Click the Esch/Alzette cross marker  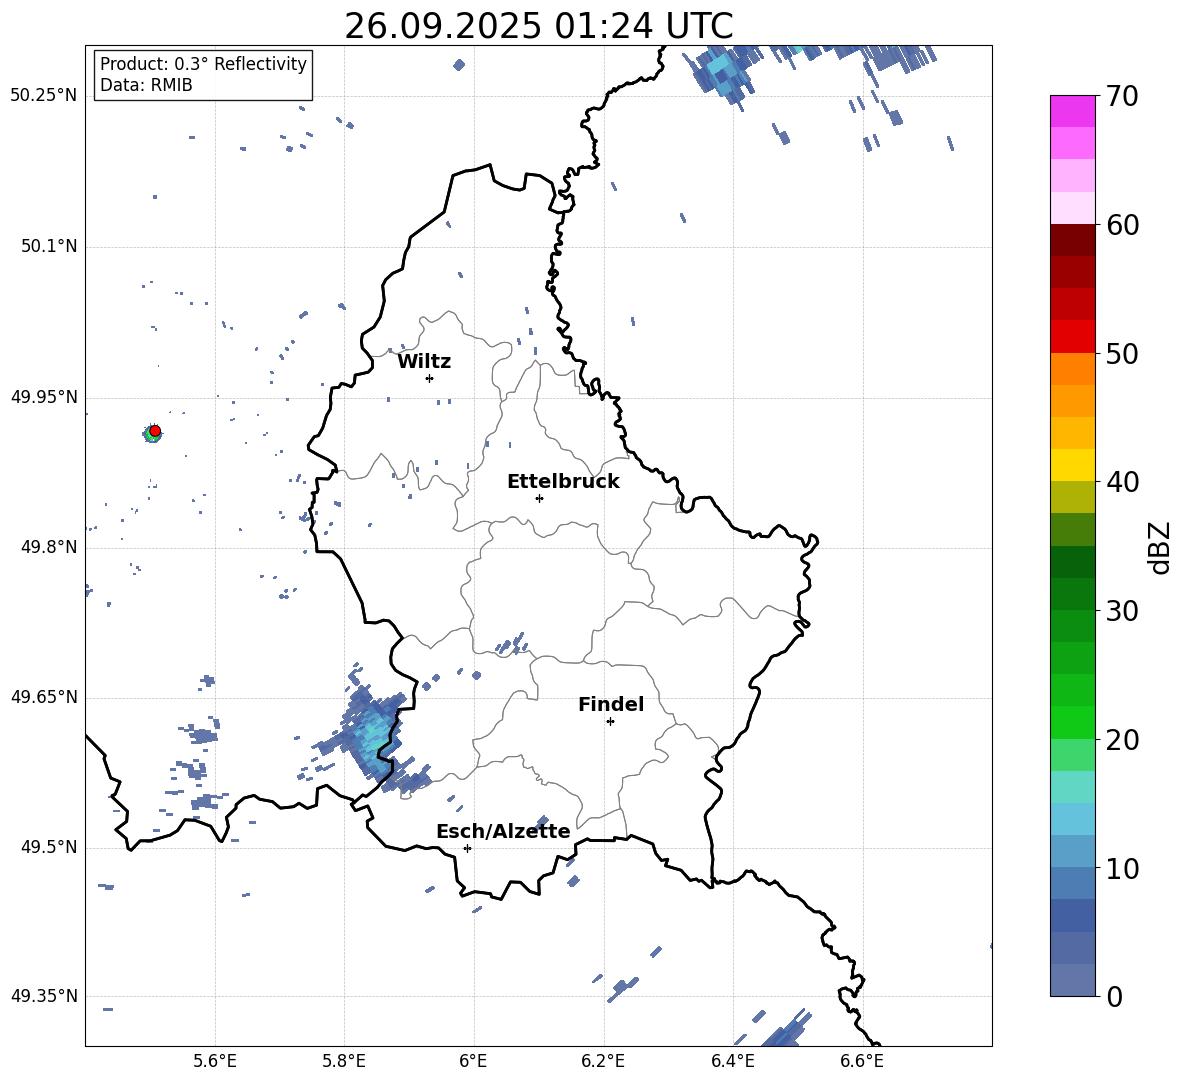point(467,848)
